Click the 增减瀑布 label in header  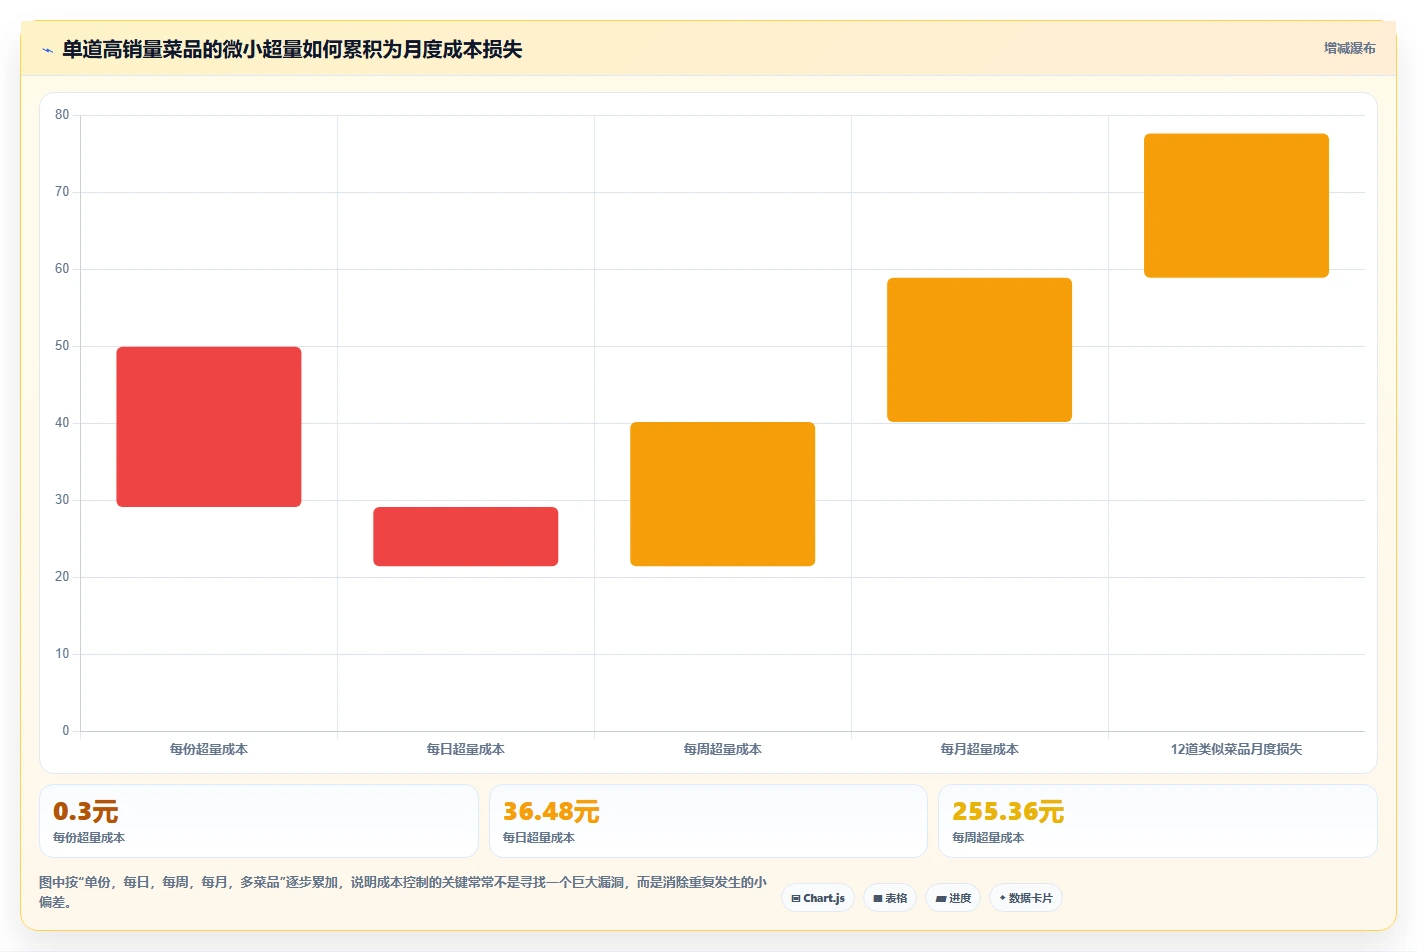click(x=1349, y=48)
